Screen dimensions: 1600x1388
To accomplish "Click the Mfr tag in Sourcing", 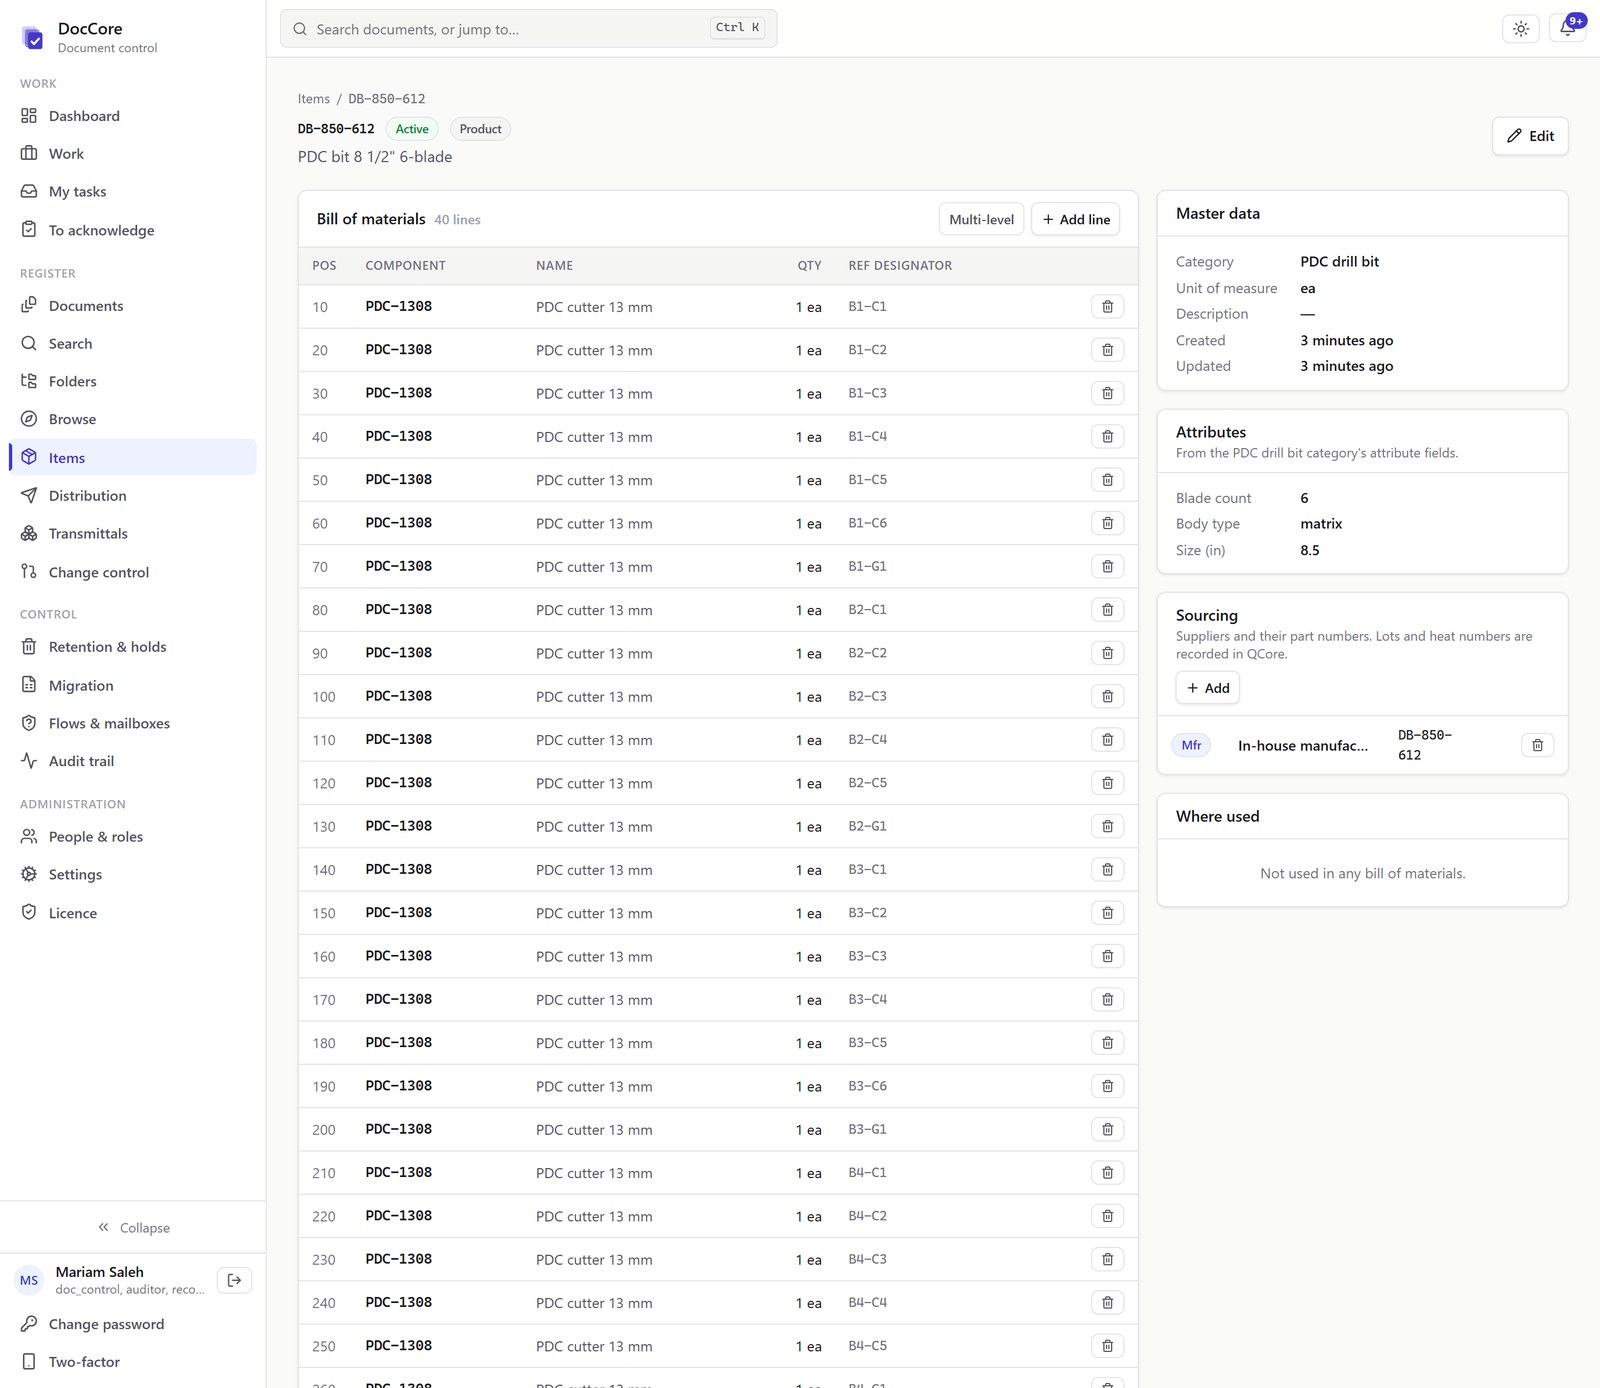I will 1191,745.
